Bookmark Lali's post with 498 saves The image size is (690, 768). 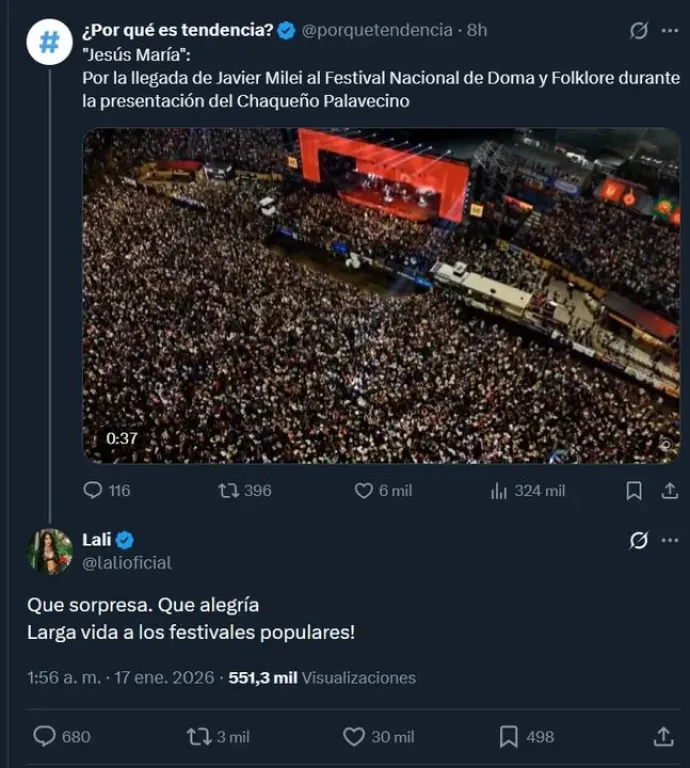tap(509, 736)
